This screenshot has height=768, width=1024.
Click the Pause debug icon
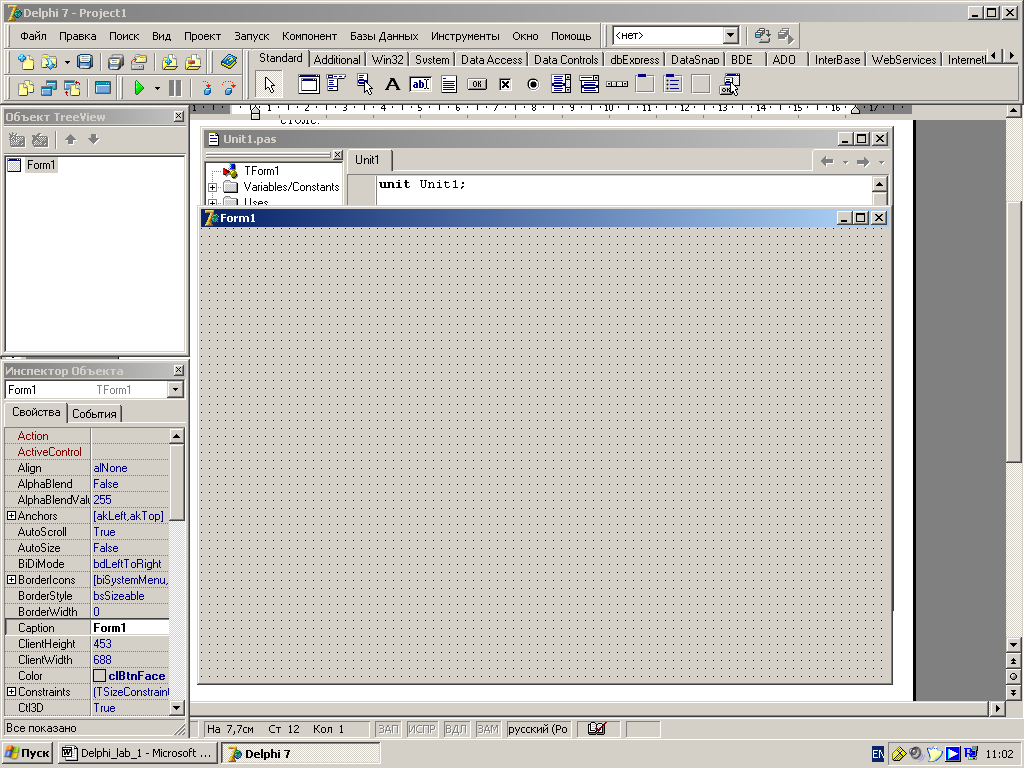[x=175, y=87]
